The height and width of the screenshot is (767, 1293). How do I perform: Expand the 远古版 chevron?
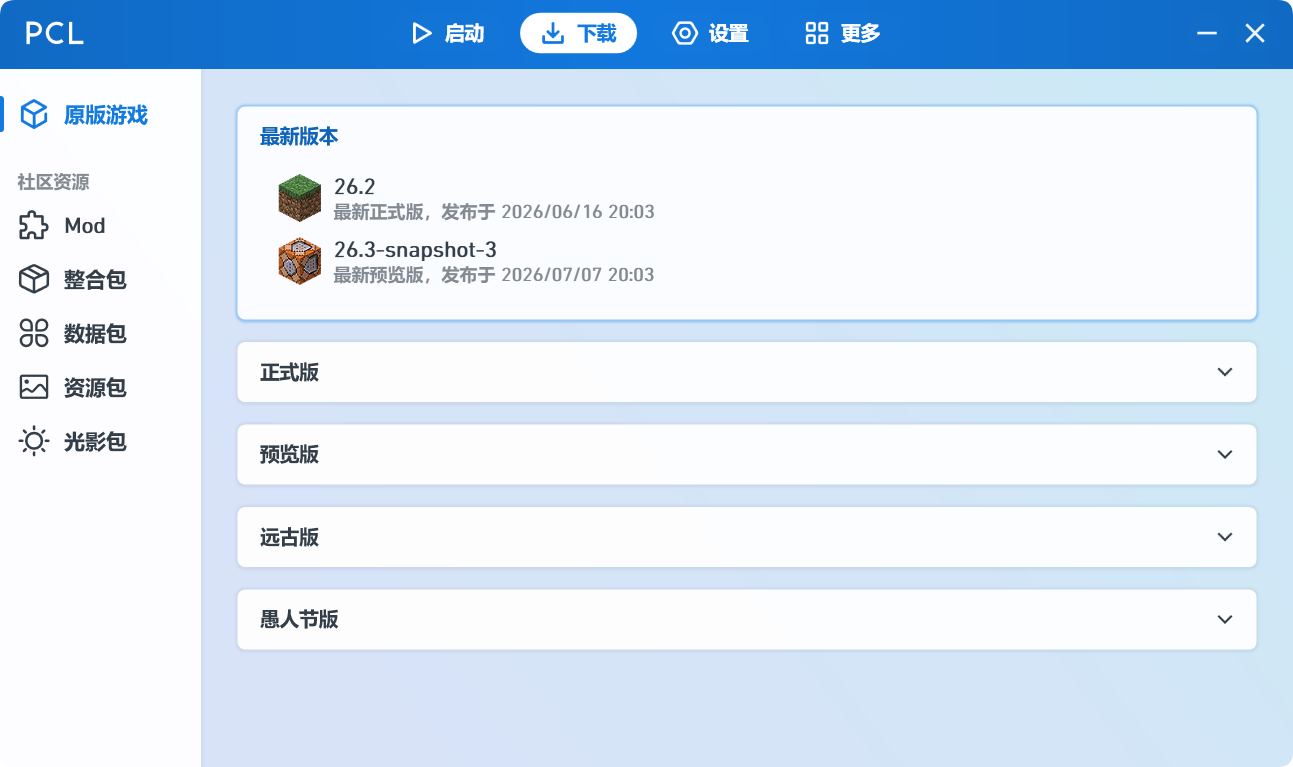coord(1225,537)
